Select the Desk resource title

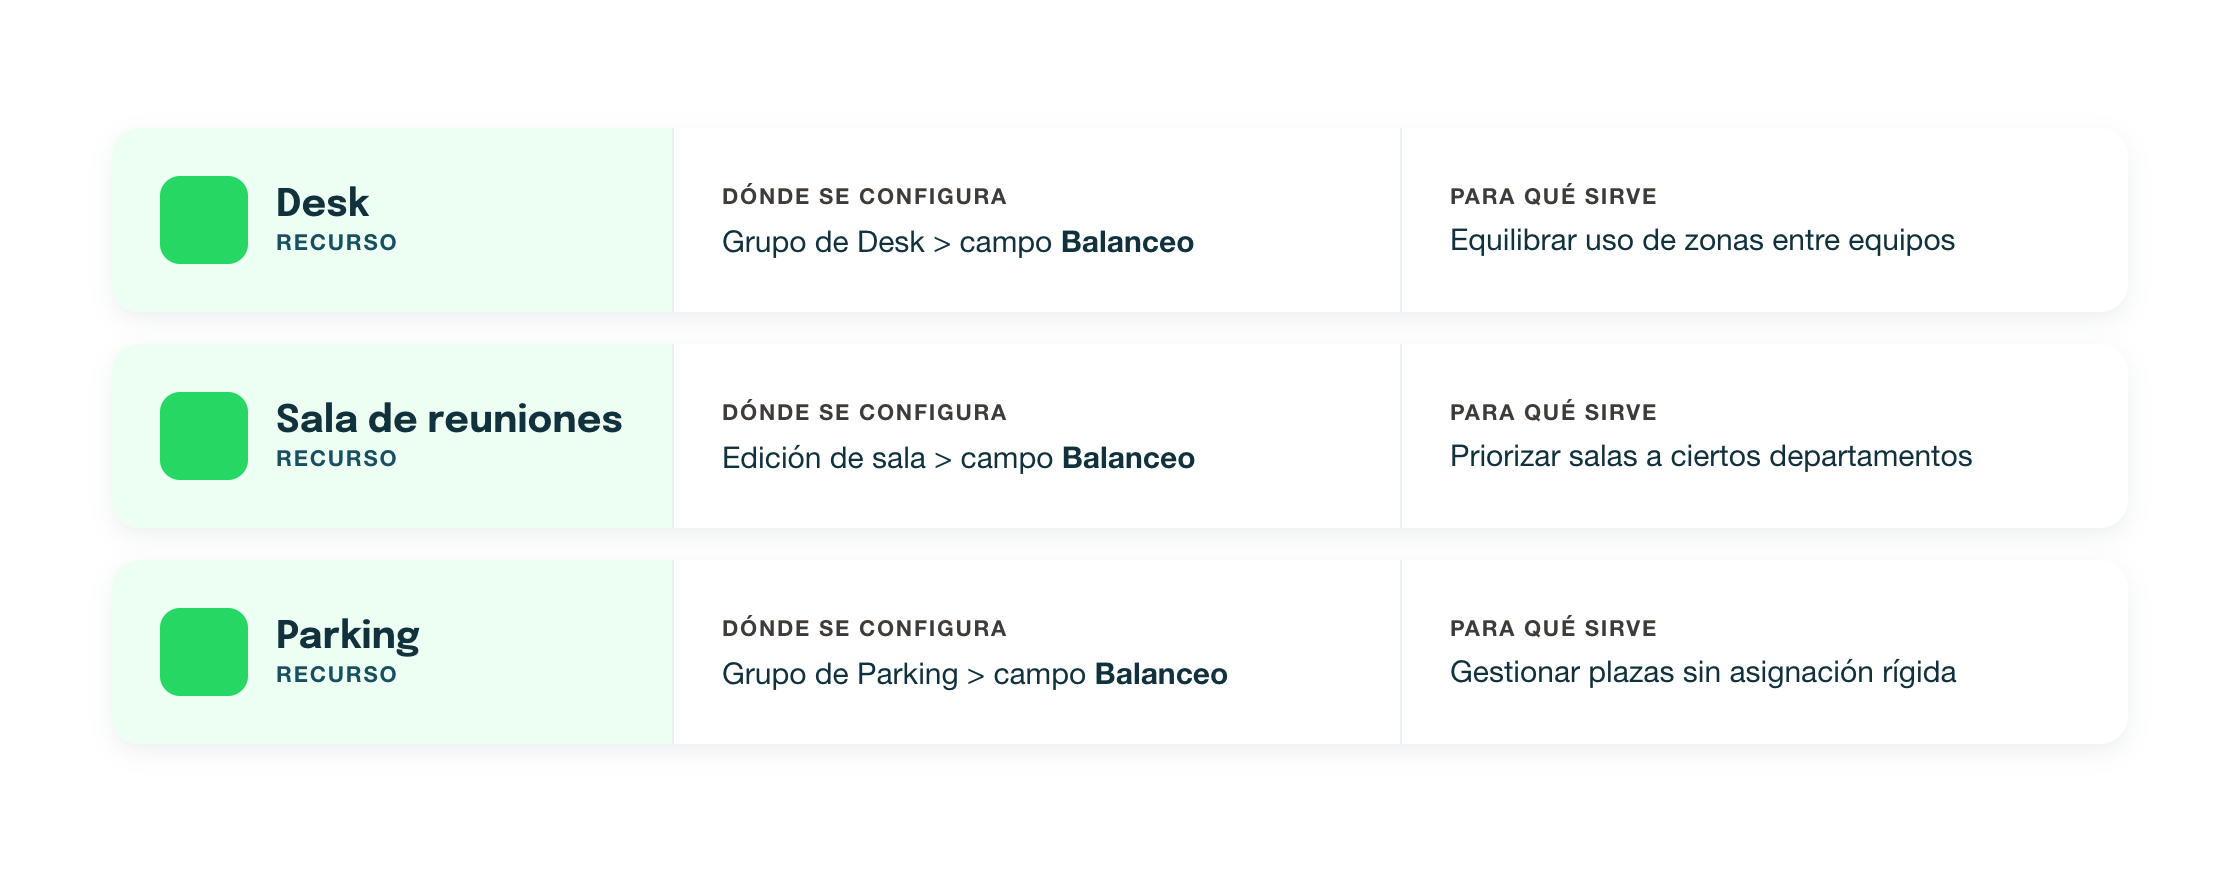[x=322, y=203]
